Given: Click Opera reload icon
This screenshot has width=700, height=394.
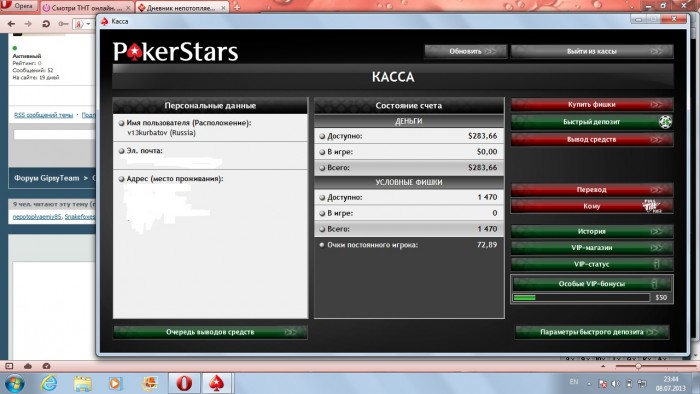Looking at the screenshot, I should (x=46, y=24).
